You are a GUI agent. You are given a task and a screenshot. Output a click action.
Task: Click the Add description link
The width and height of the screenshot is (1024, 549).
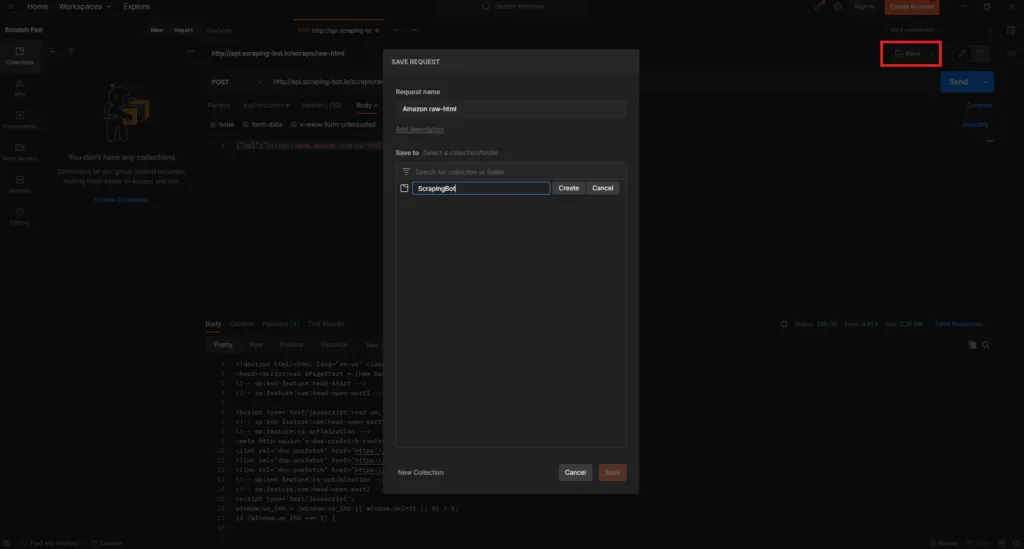(419, 129)
